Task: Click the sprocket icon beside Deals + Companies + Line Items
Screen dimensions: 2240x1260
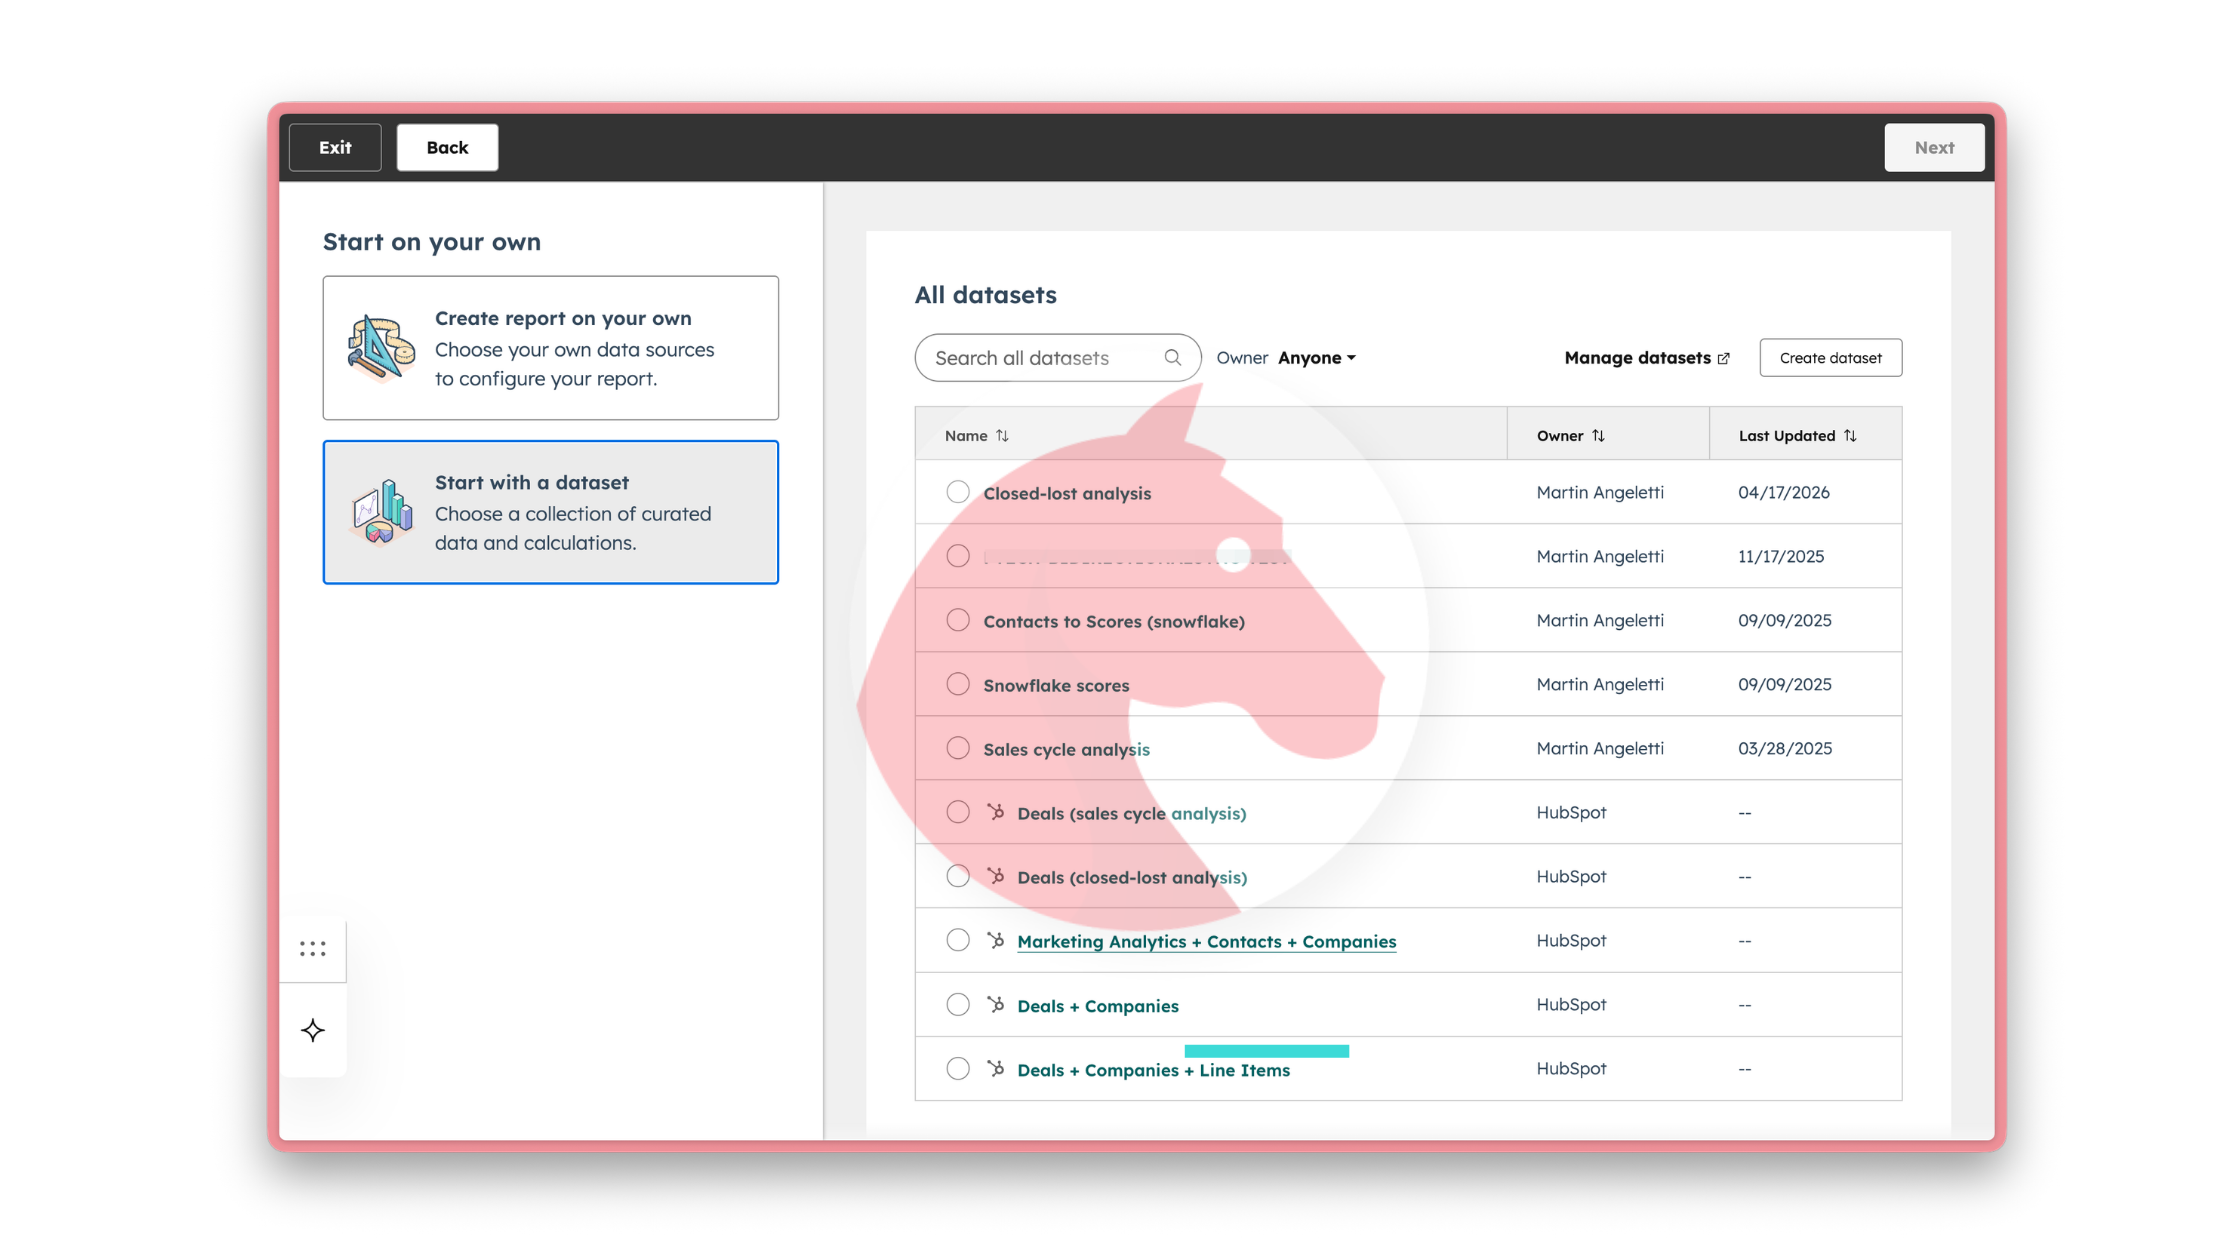Action: point(995,1068)
